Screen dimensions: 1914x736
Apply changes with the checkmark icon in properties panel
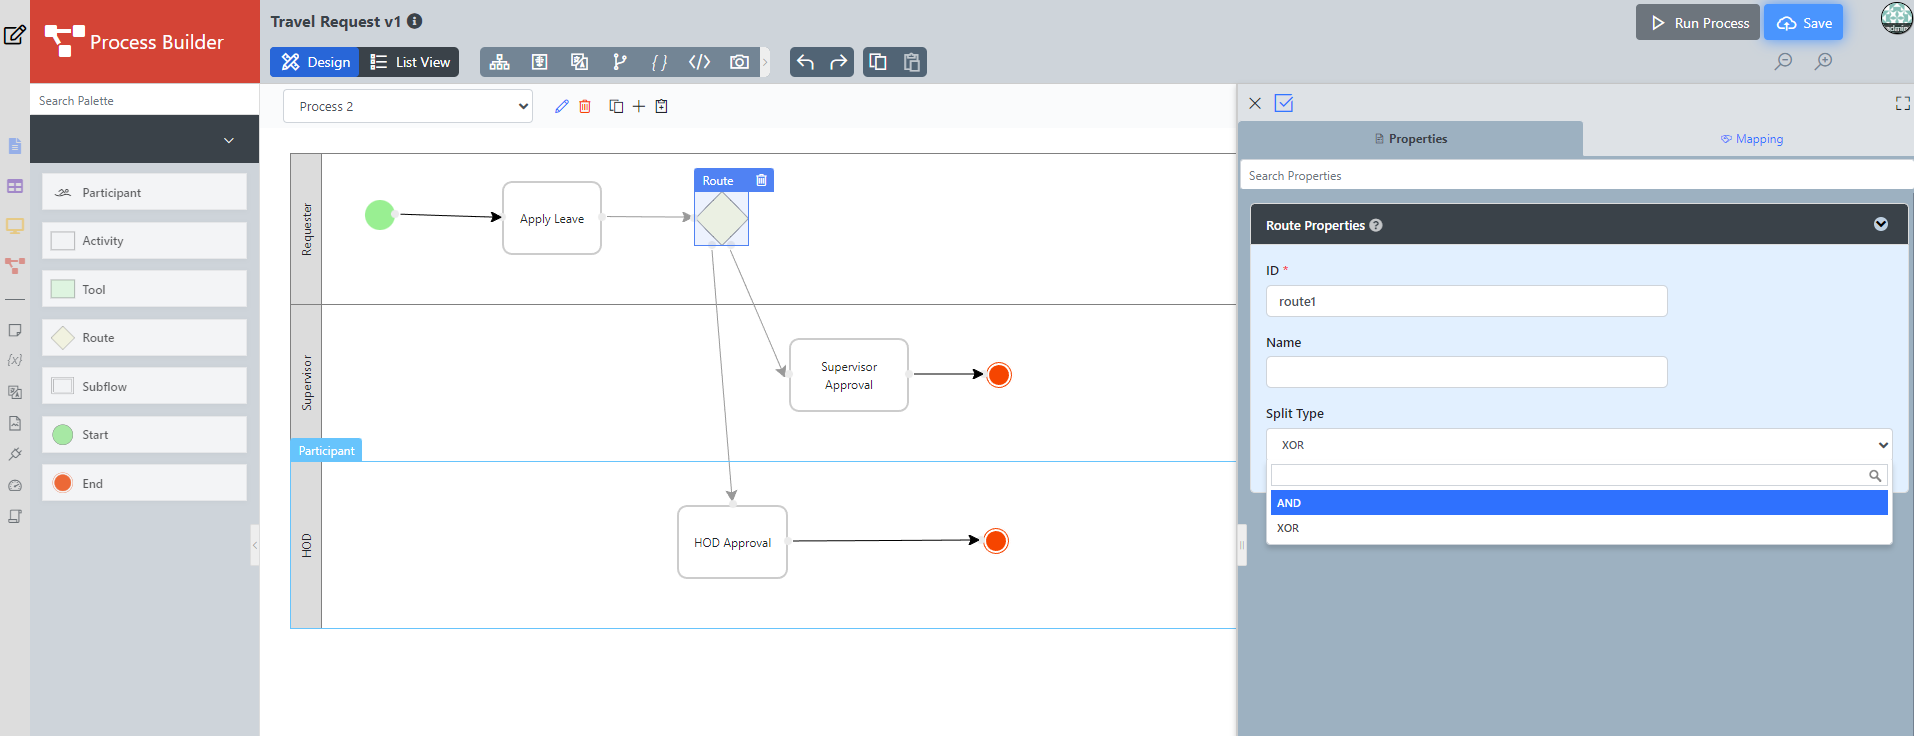point(1284,103)
